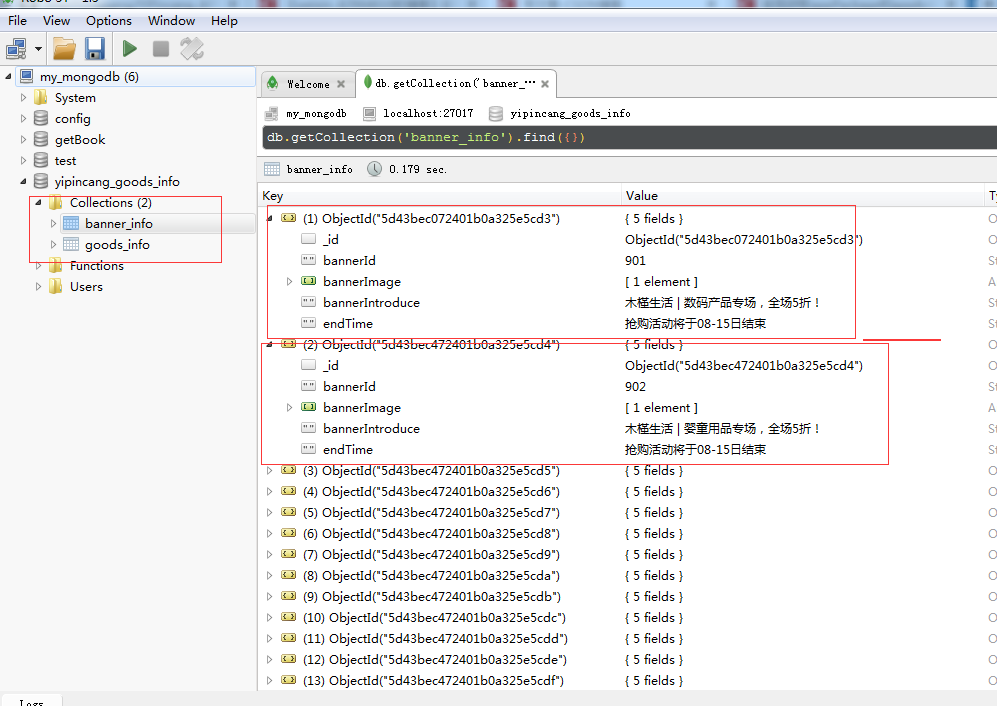Open the Help menu

[x=224, y=20]
